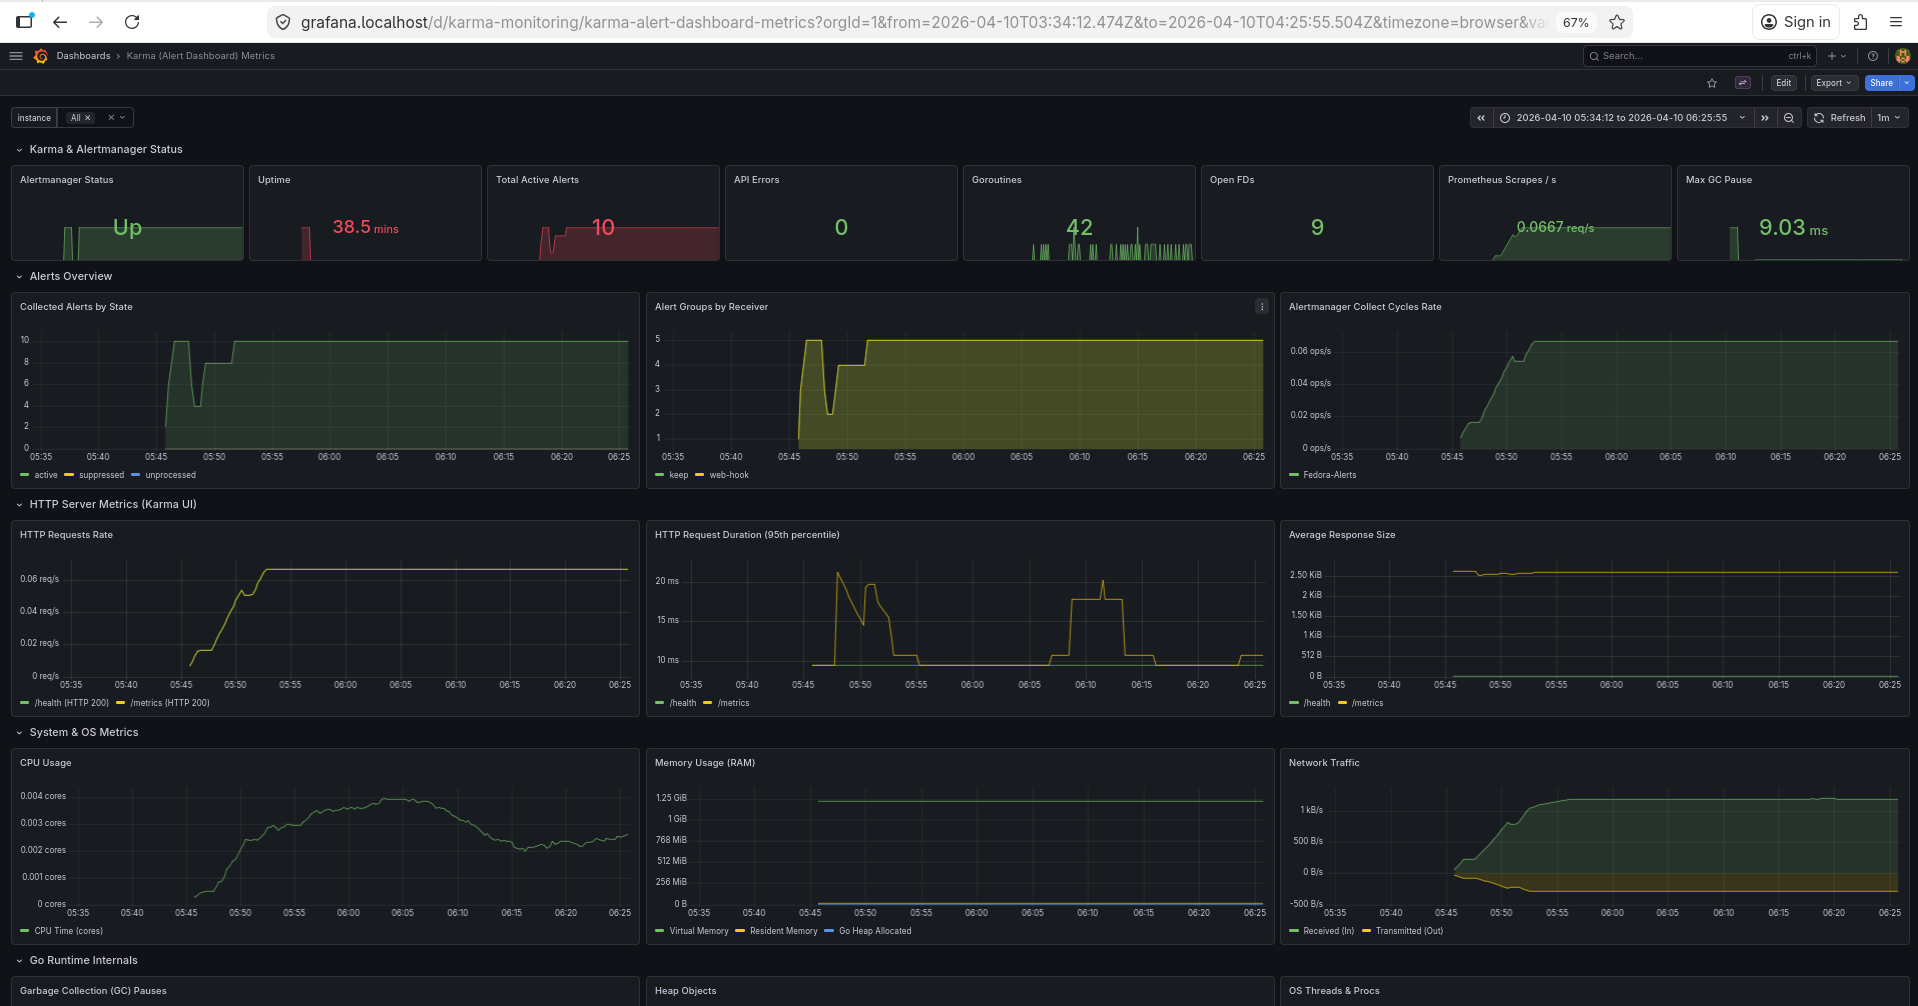Viewport: 1918px width, 1006px height.
Task: Click the Uptime panel title
Action: (274, 180)
